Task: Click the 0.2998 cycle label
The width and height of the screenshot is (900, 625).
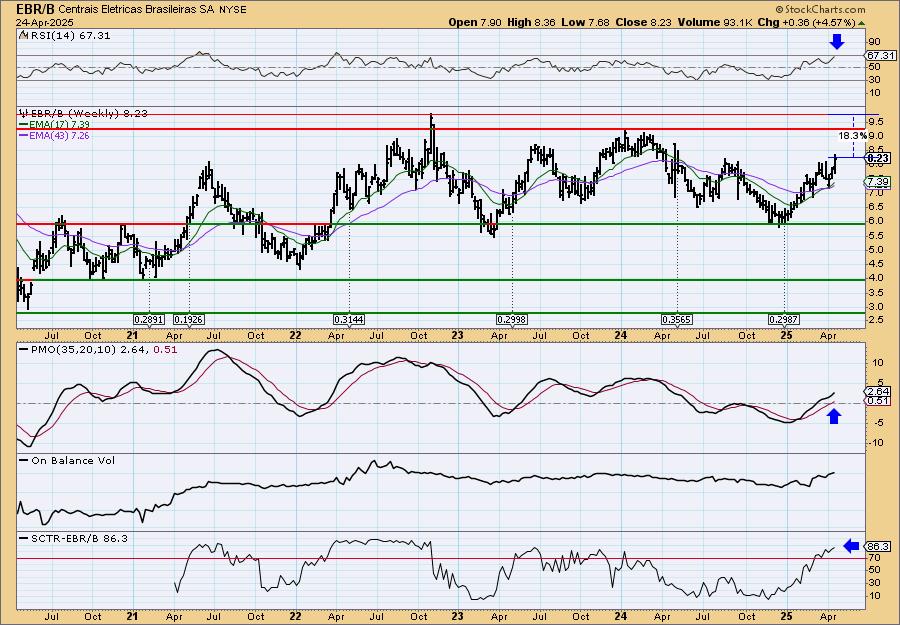Action: (512, 319)
